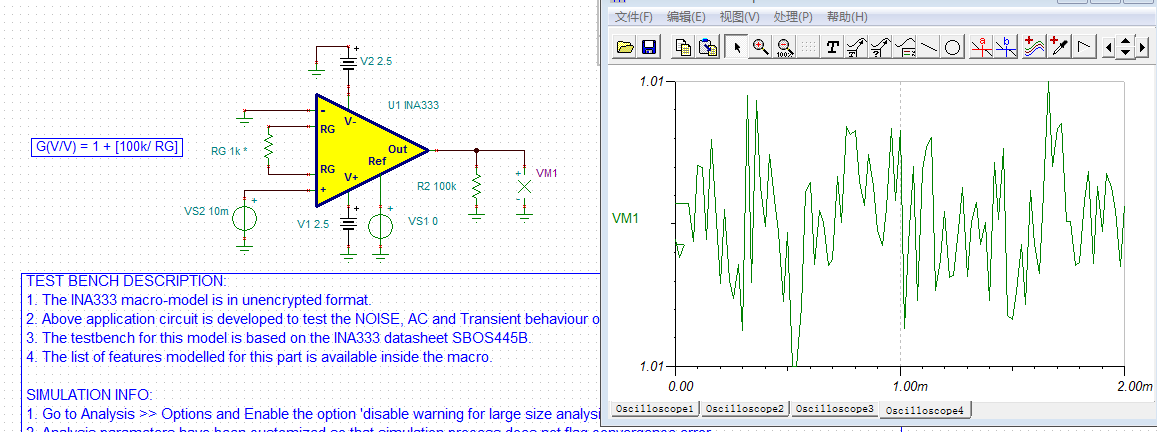1157x432 pixels.
Task: Click the VM1 curve label on the graph
Action: (626, 218)
